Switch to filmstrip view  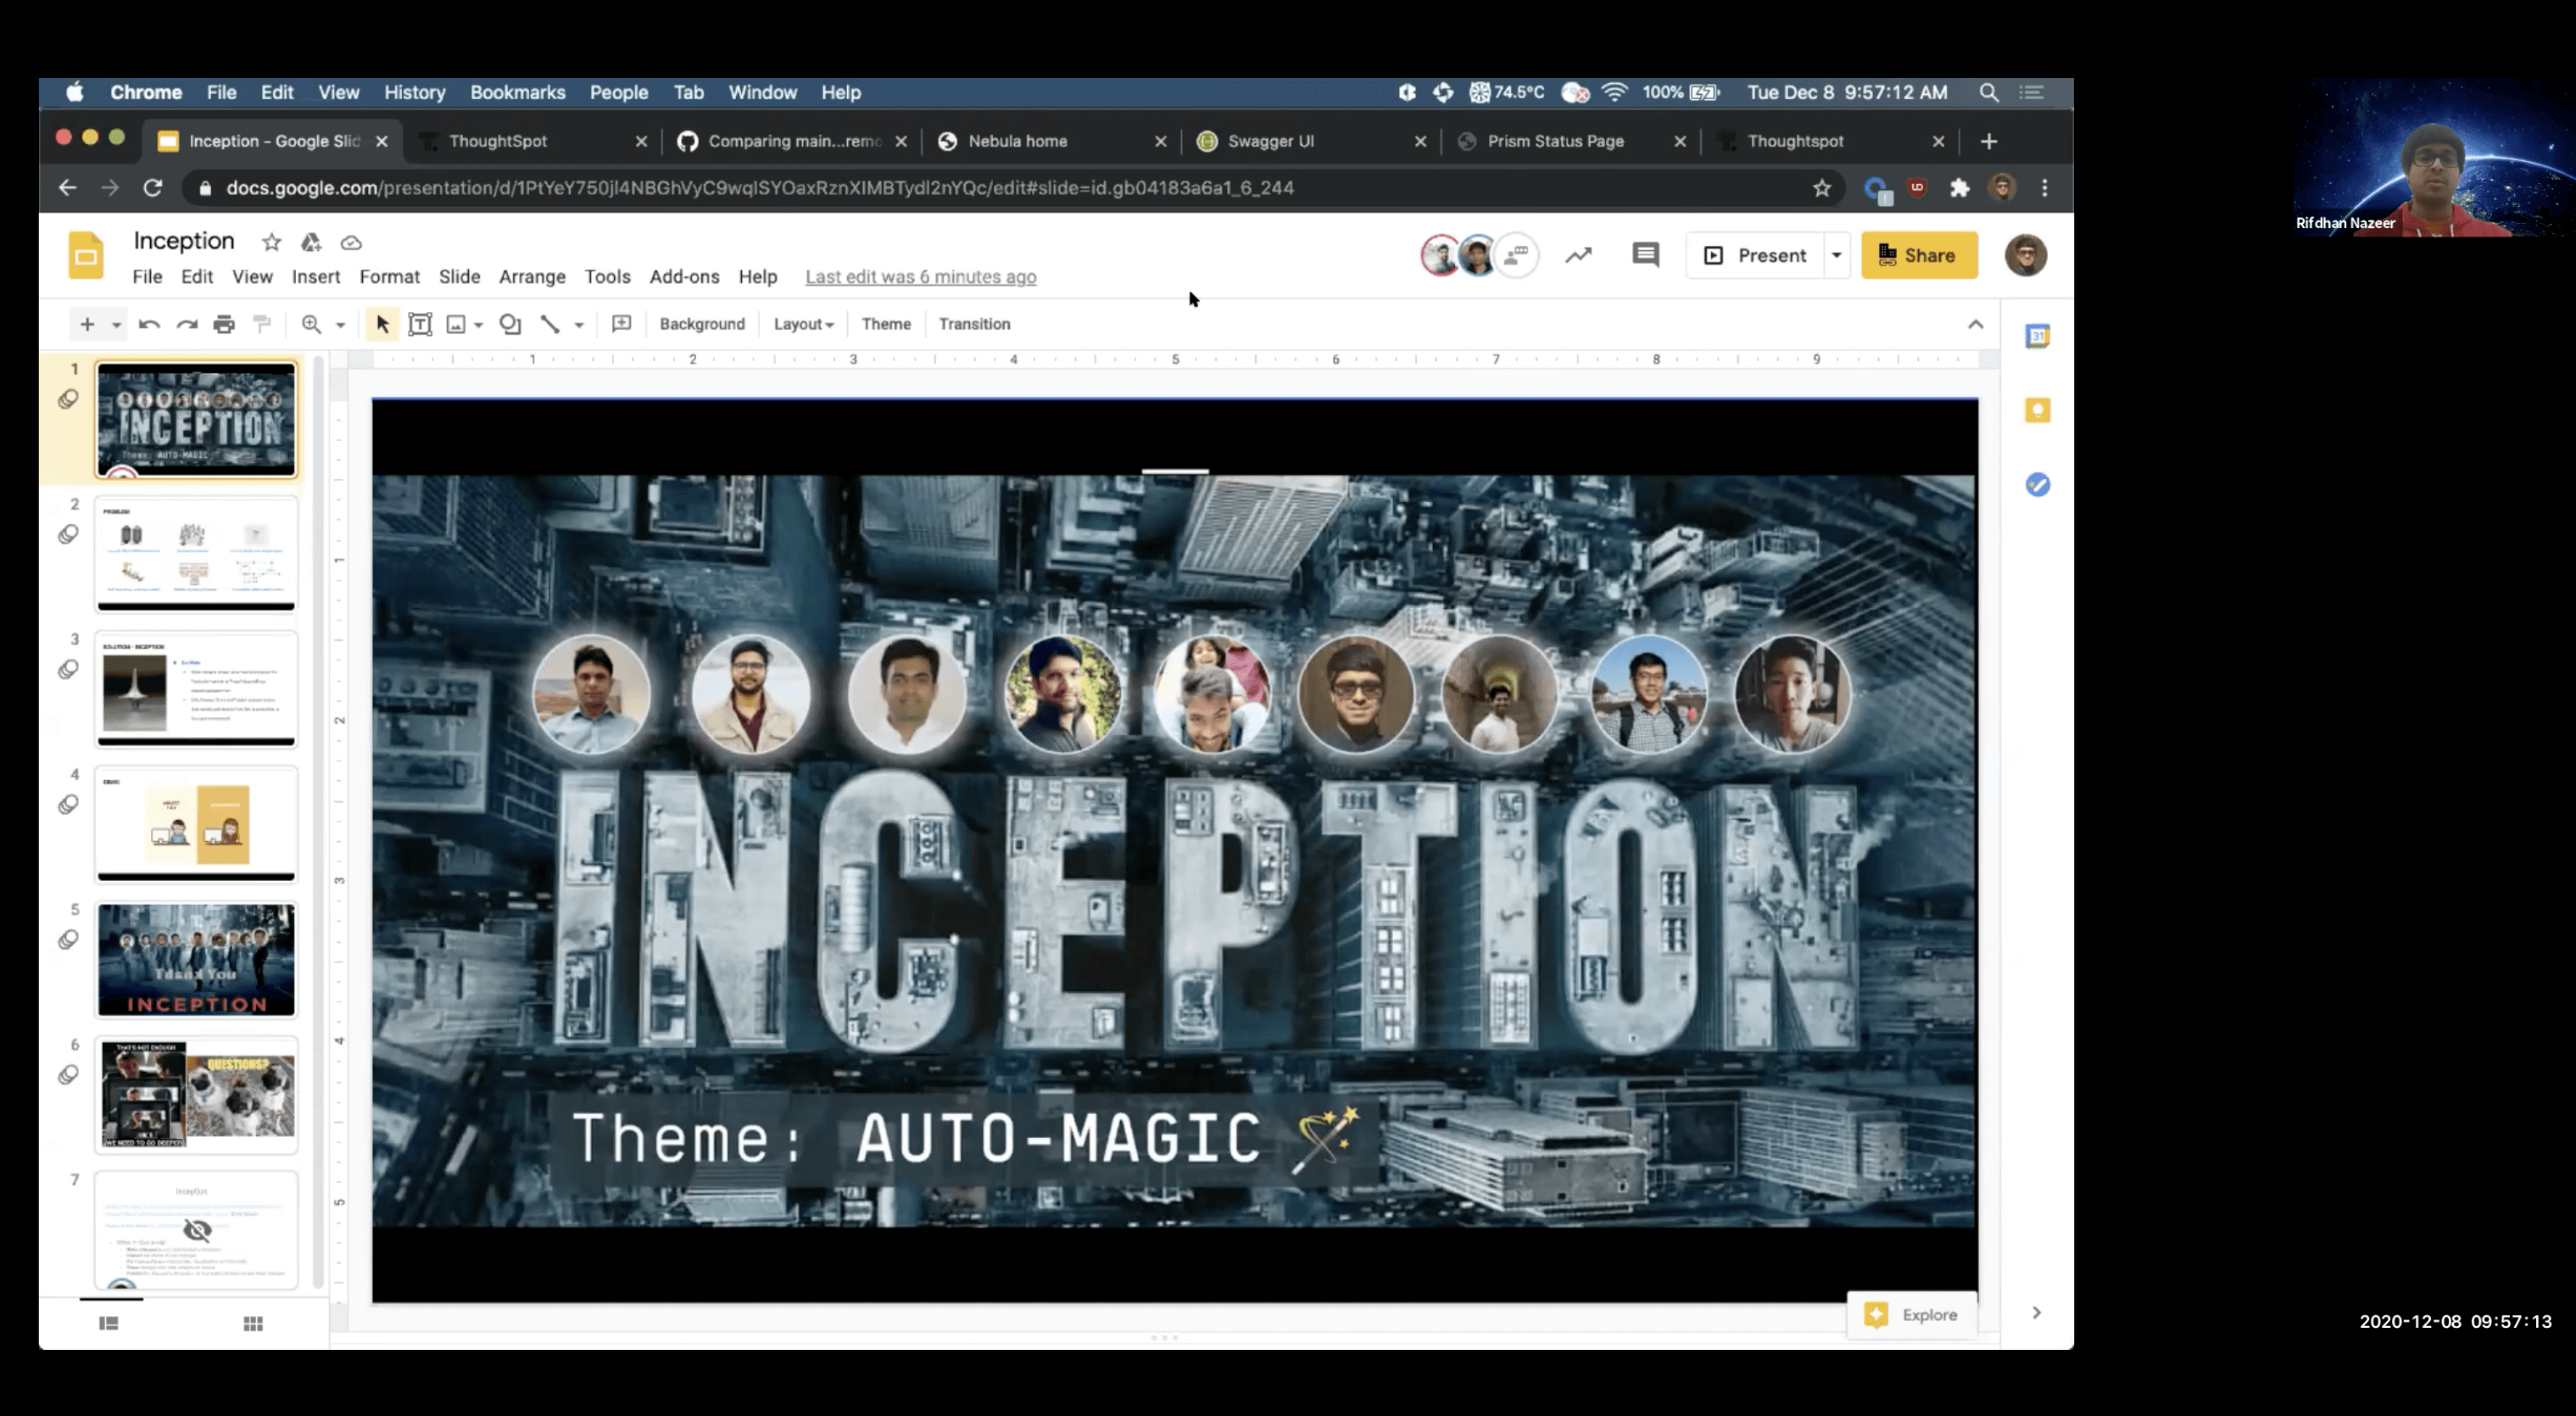109,1323
